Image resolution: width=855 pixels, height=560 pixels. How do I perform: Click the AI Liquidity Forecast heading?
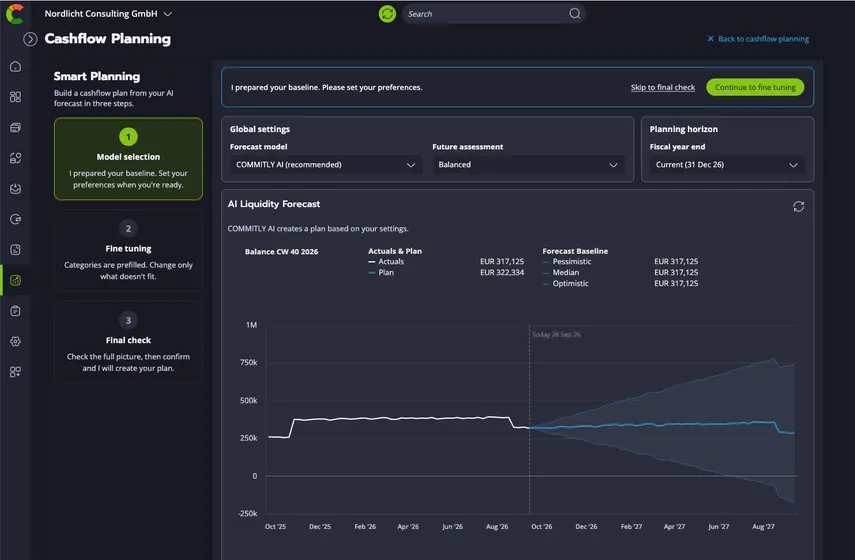pos(274,204)
